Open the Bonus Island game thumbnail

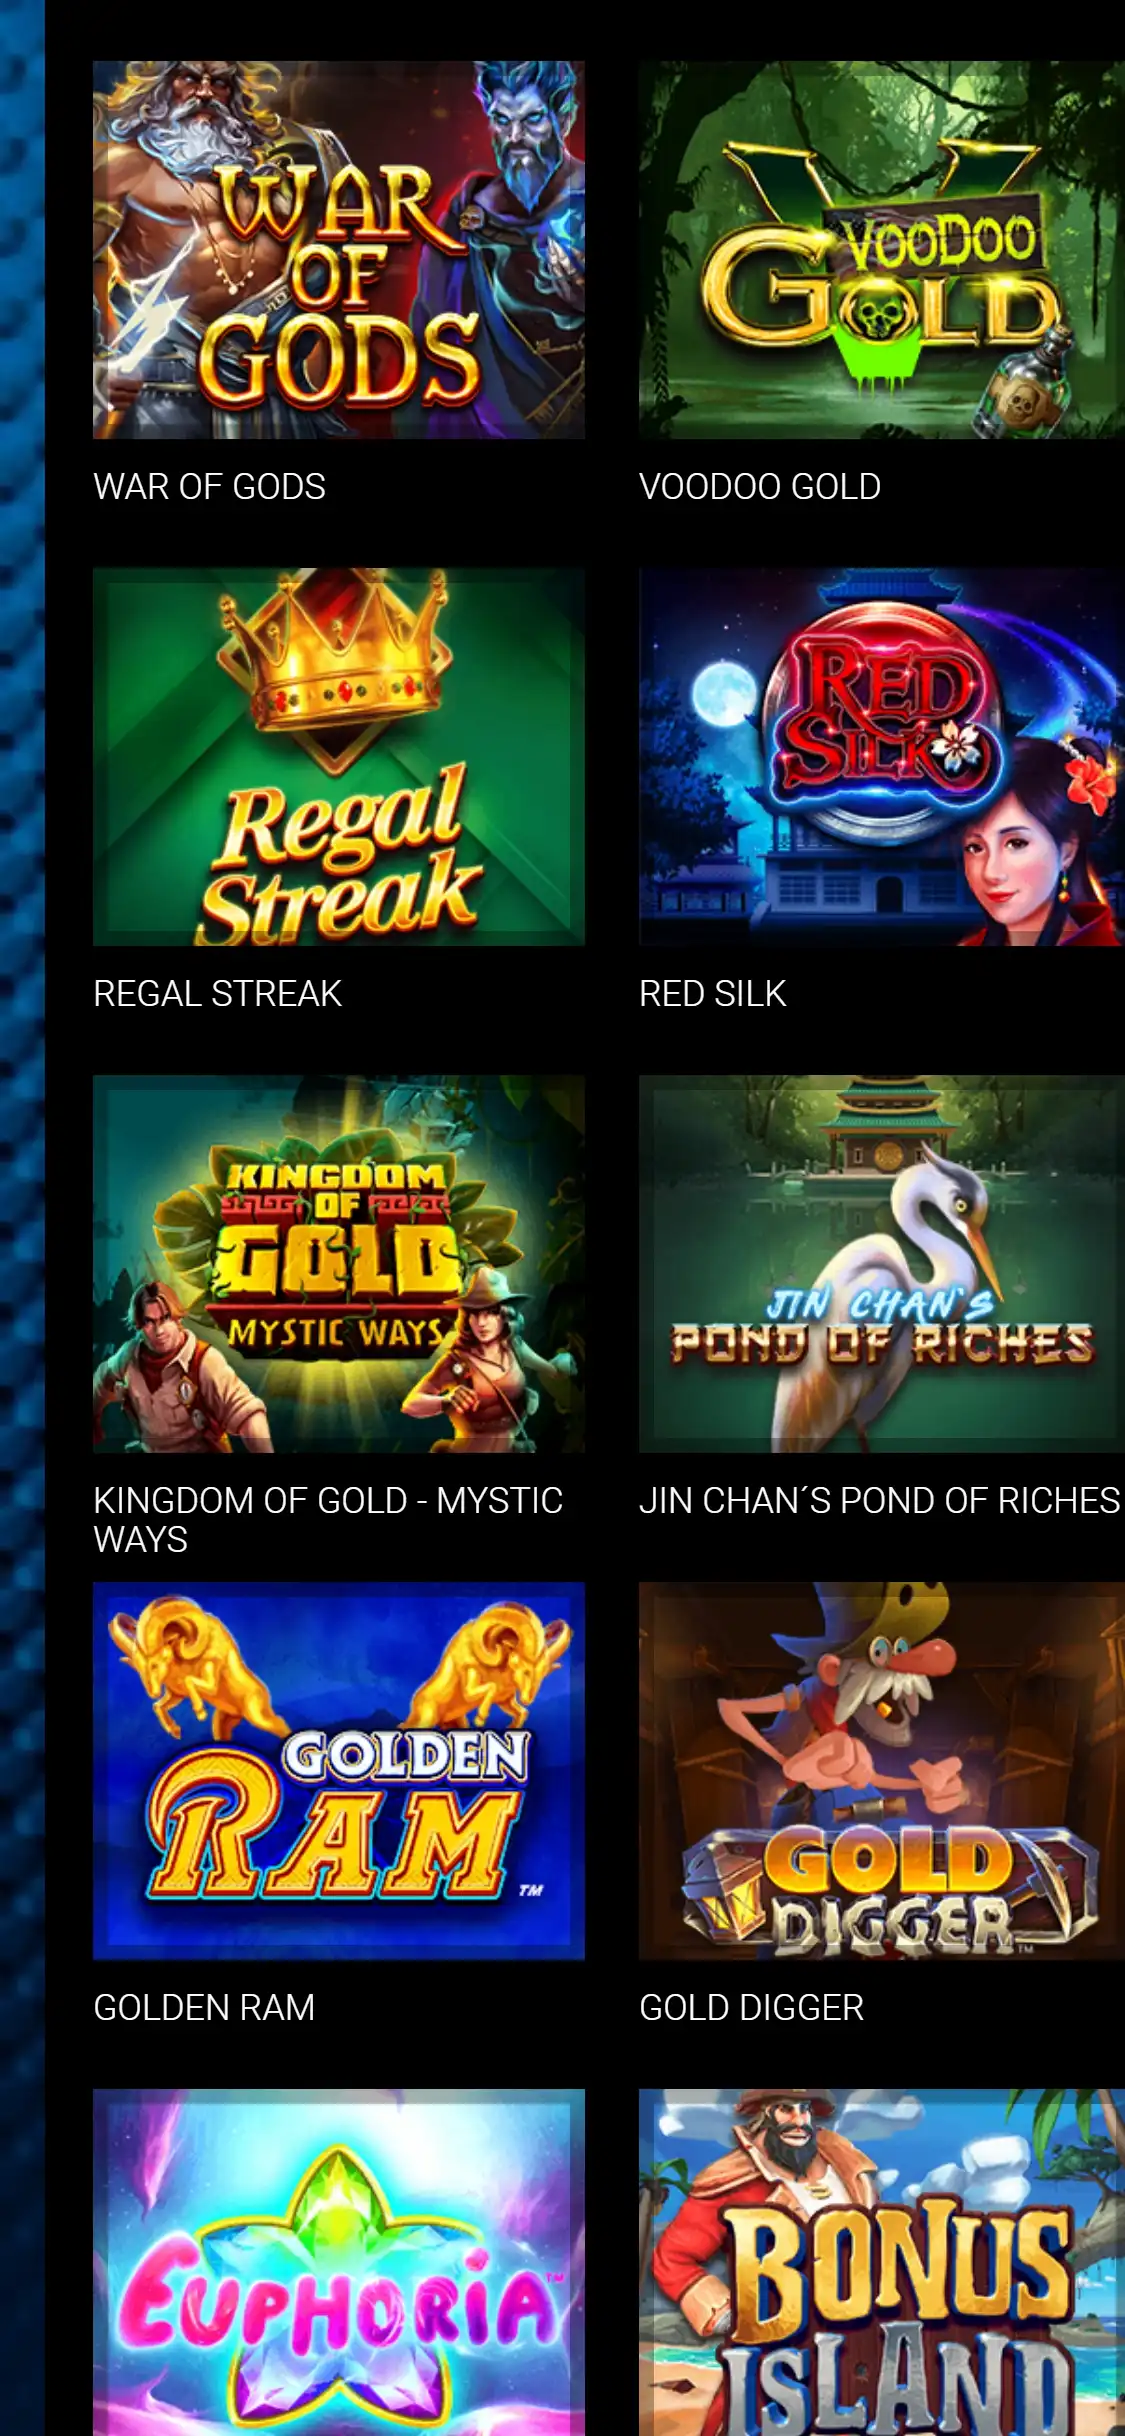pyautogui.click(x=882, y=2262)
